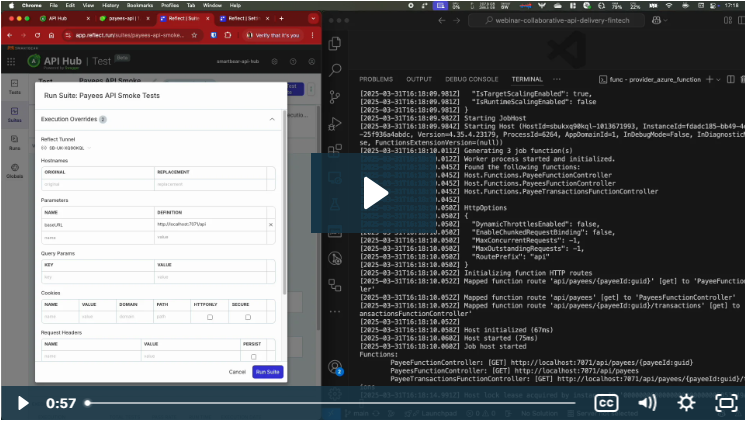Open the Tests sidebar item in API Hub
Screen dimensions: 745x422
[x=15, y=86]
